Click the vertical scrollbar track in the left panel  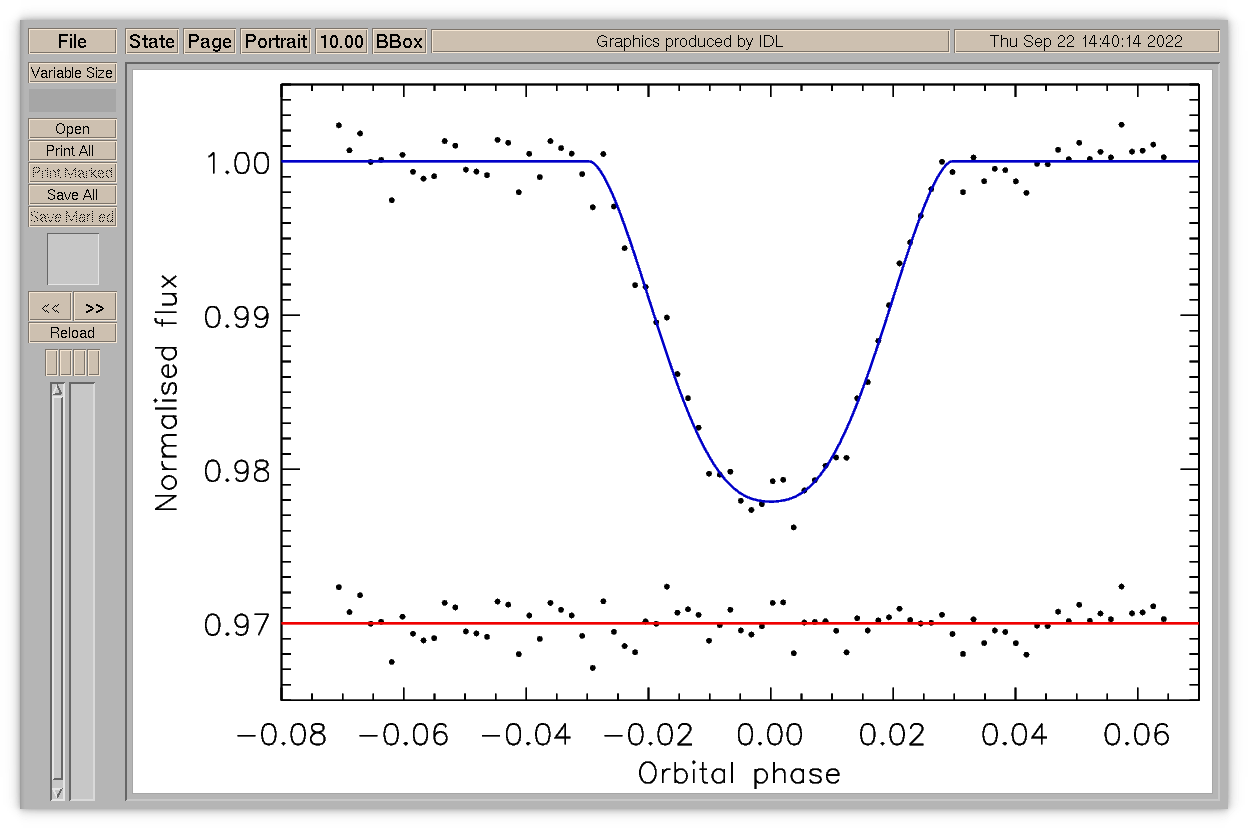pos(57,590)
